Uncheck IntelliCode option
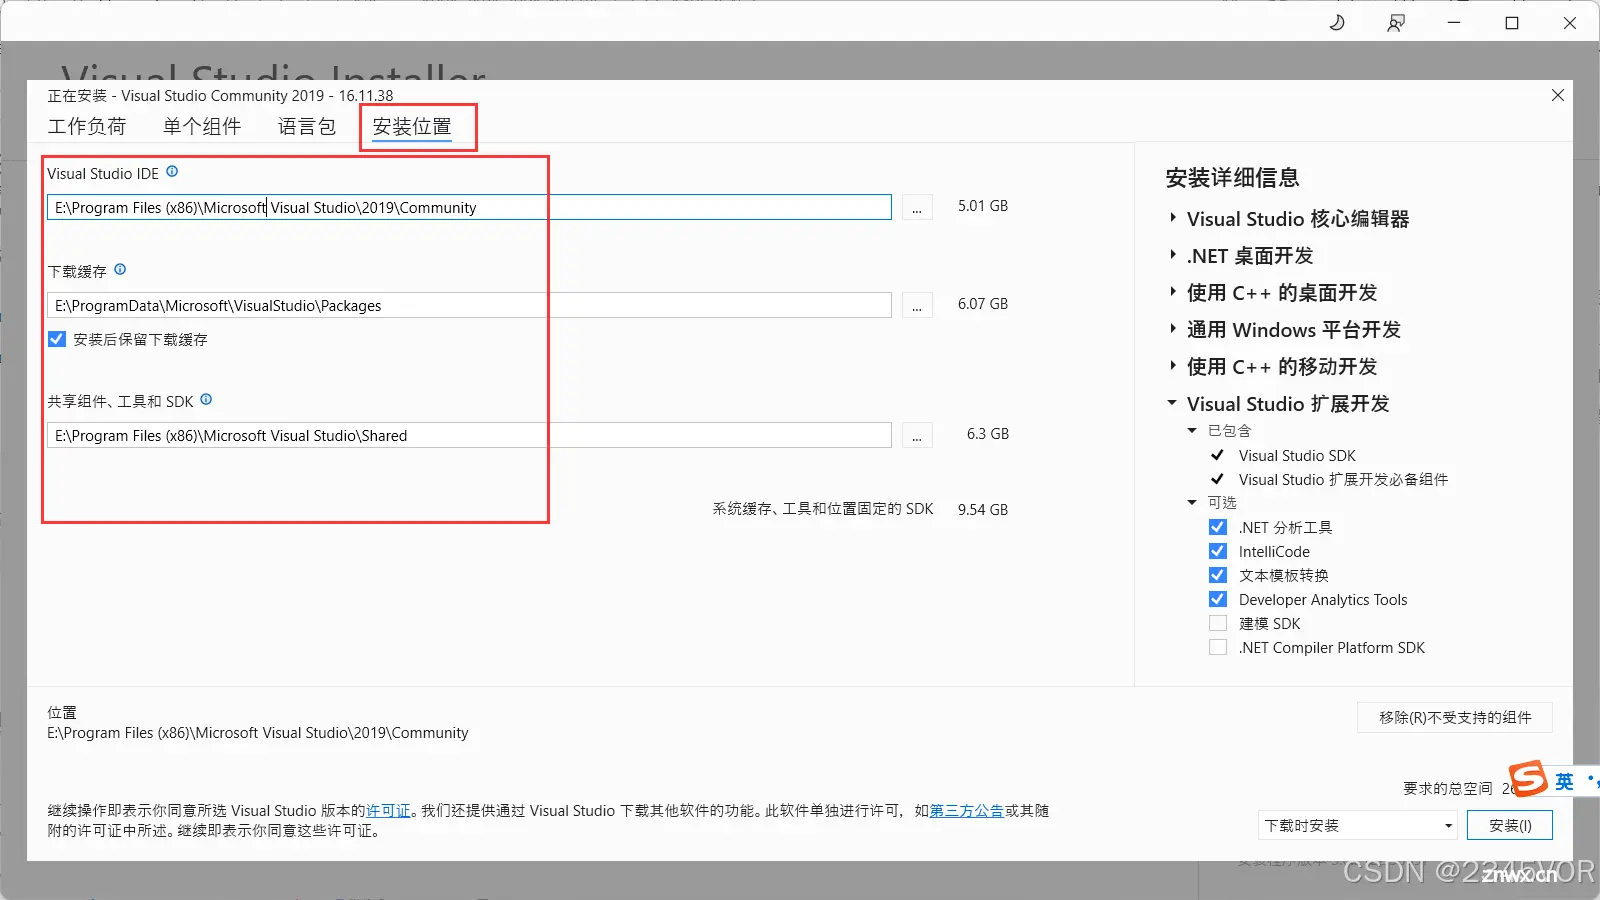Image resolution: width=1600 pixels, height=900 pixels. click(1217, 551)
